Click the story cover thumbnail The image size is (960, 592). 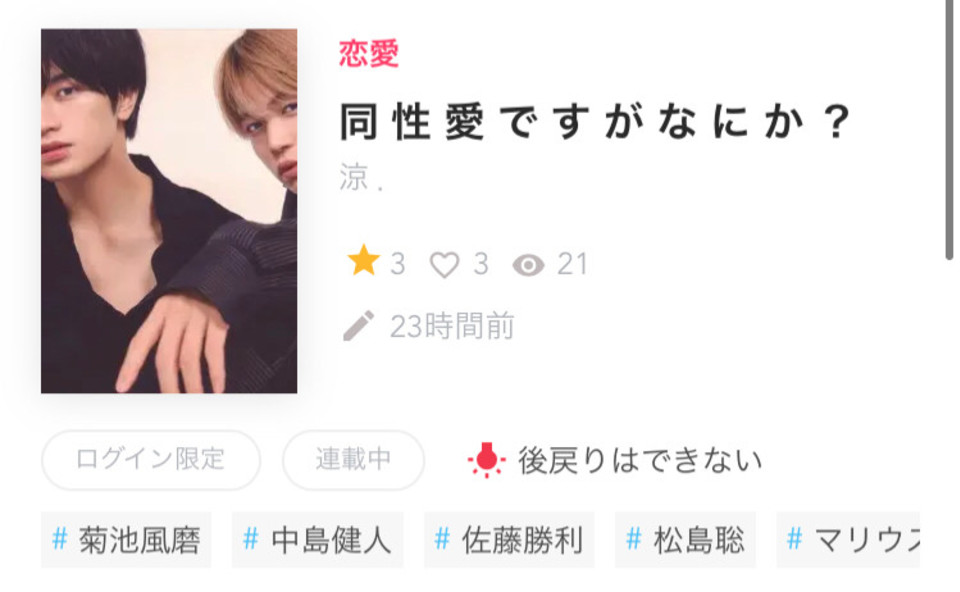pos(169,211)
